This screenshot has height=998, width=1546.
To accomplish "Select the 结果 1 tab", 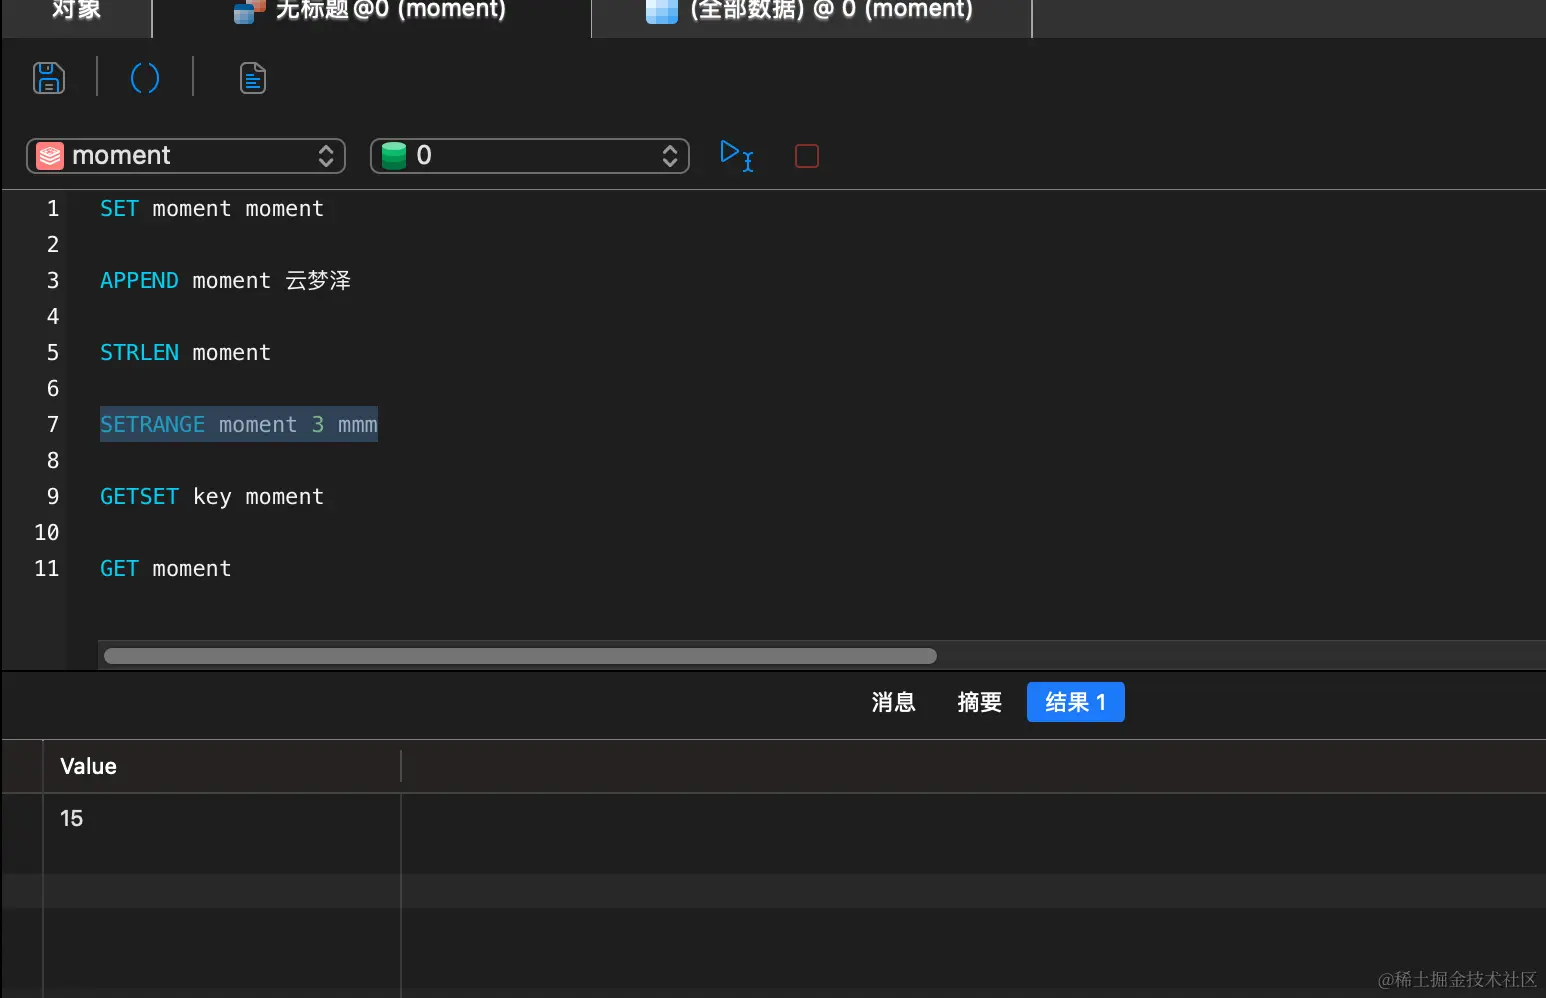I will point(1076,702).
